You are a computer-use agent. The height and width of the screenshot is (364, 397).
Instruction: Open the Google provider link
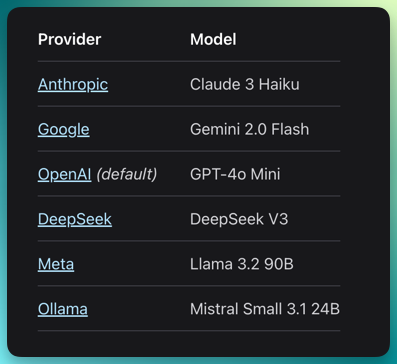(64, 130)
